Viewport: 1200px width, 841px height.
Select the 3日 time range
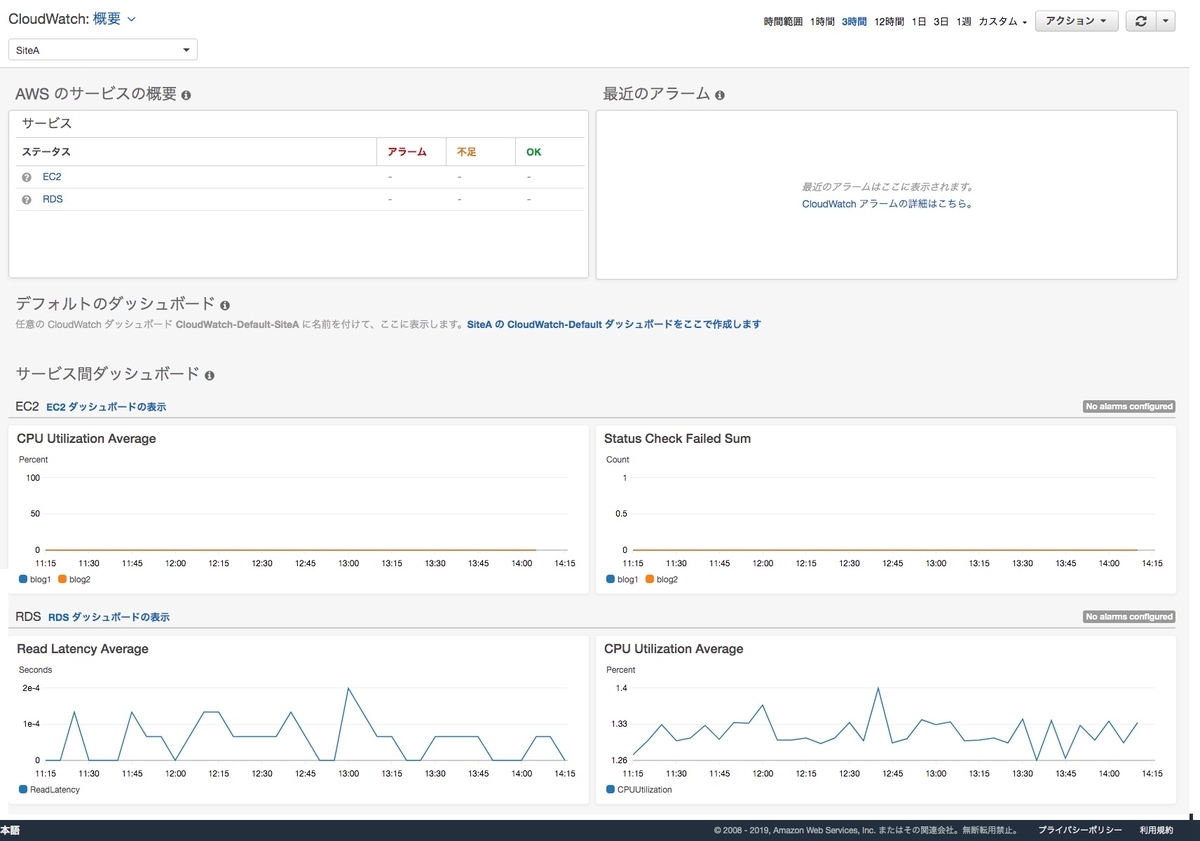tap(941, 21)
